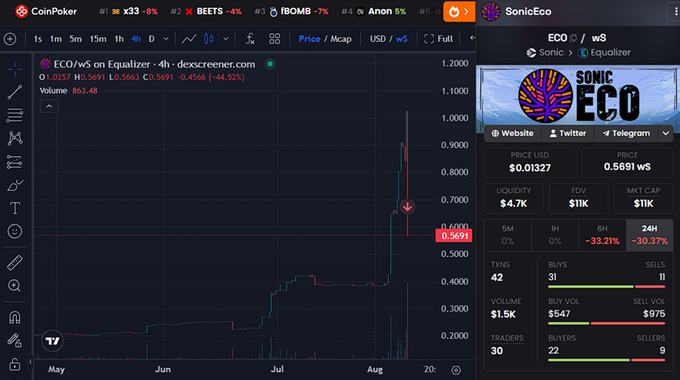Select the brush drawing tool
The image size is (680, 380).
point(15,185)
